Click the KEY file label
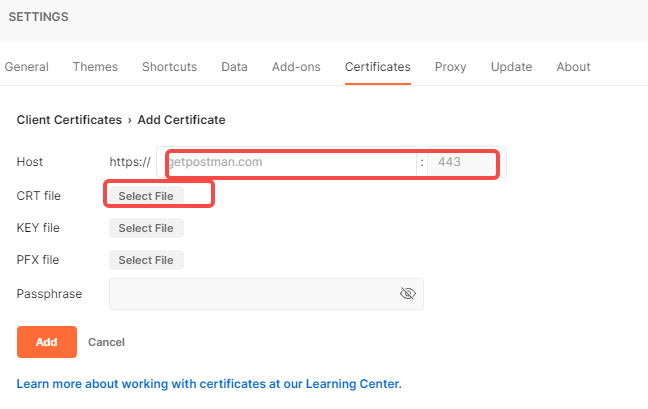This screenshot has height=409, width=648. click(x=38, y=228)
